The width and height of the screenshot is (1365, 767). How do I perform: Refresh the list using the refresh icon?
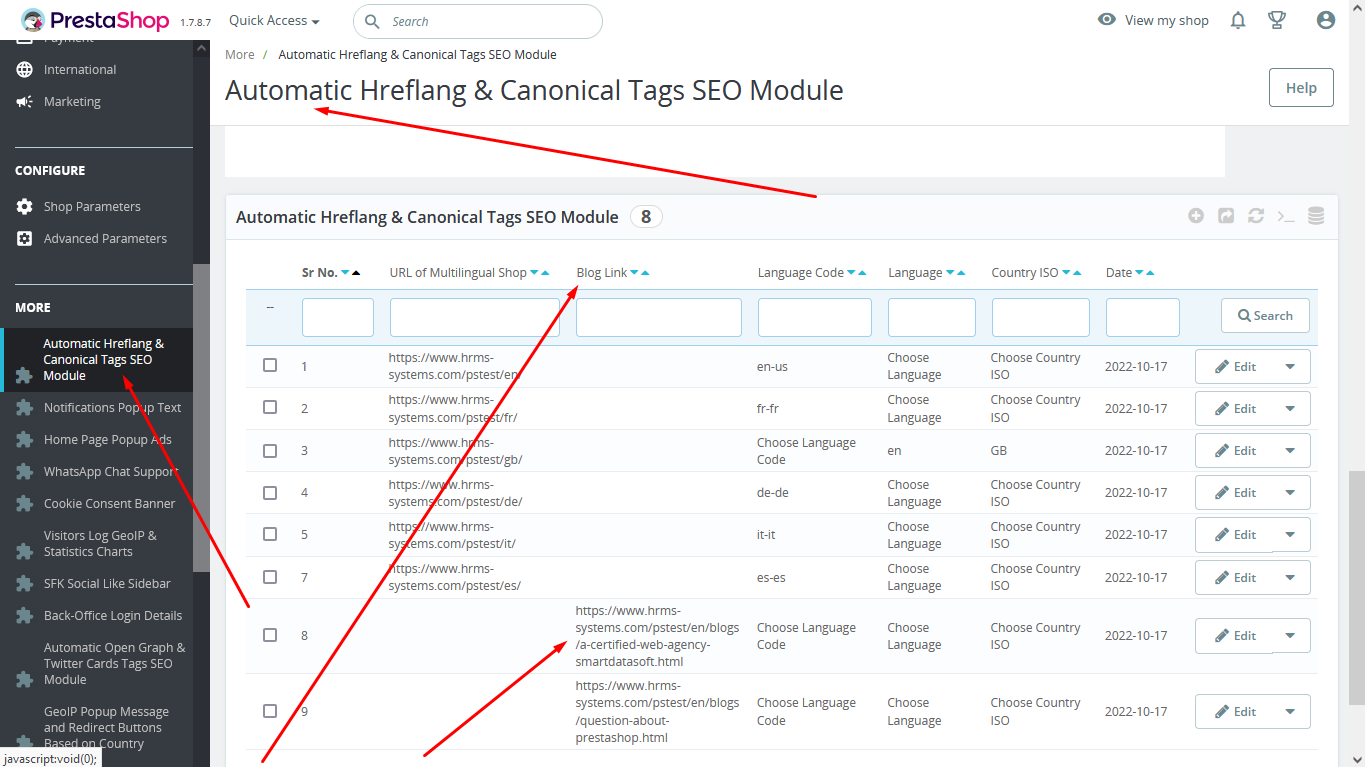coord(1256,216)
